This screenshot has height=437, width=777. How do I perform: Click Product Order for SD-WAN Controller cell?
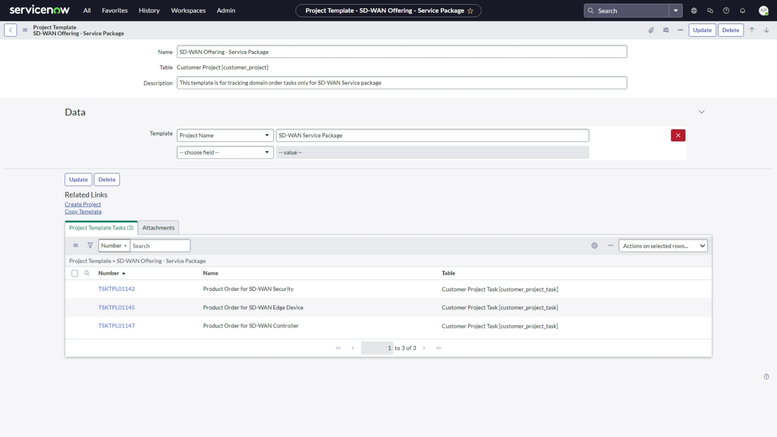click(251, 326)
